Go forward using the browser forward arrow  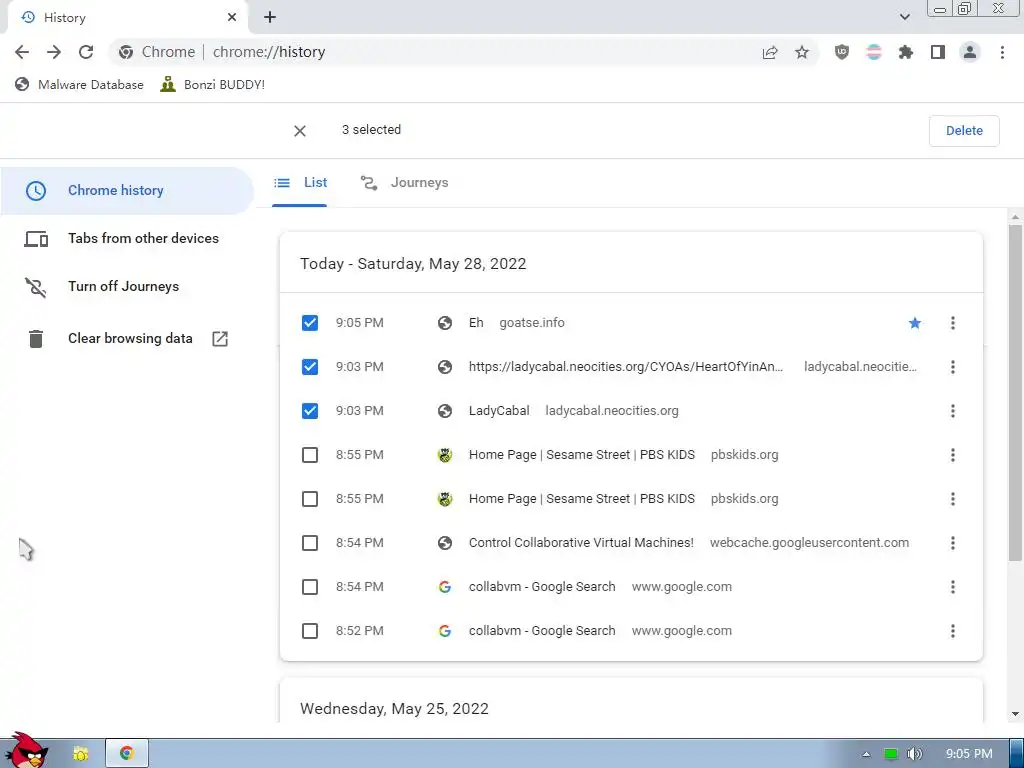(x=54, y=52)
